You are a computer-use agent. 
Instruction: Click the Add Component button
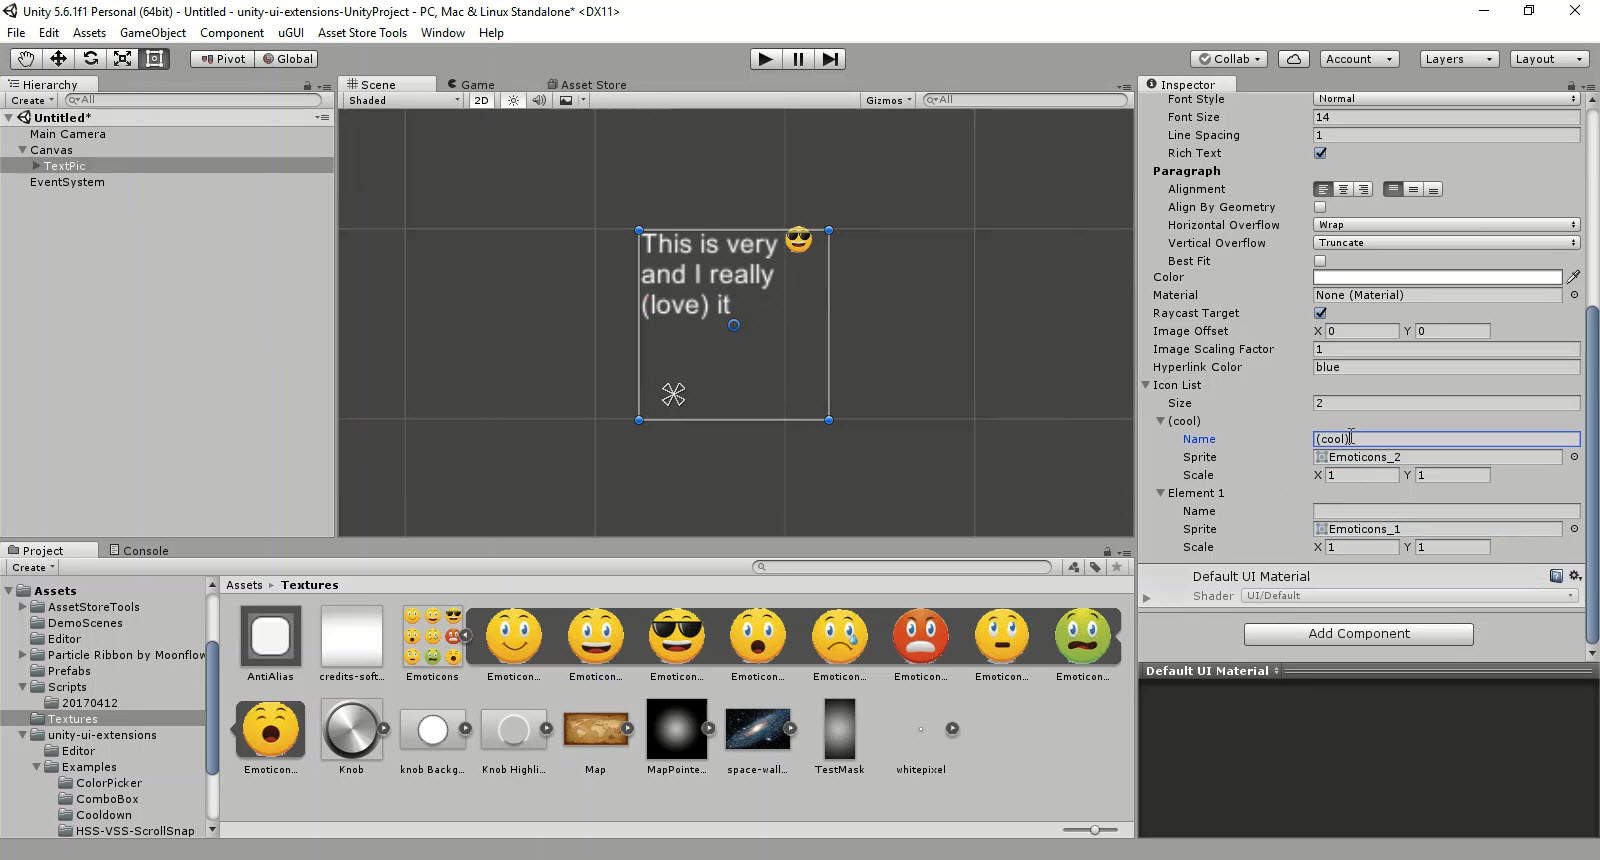[1358, 634]
